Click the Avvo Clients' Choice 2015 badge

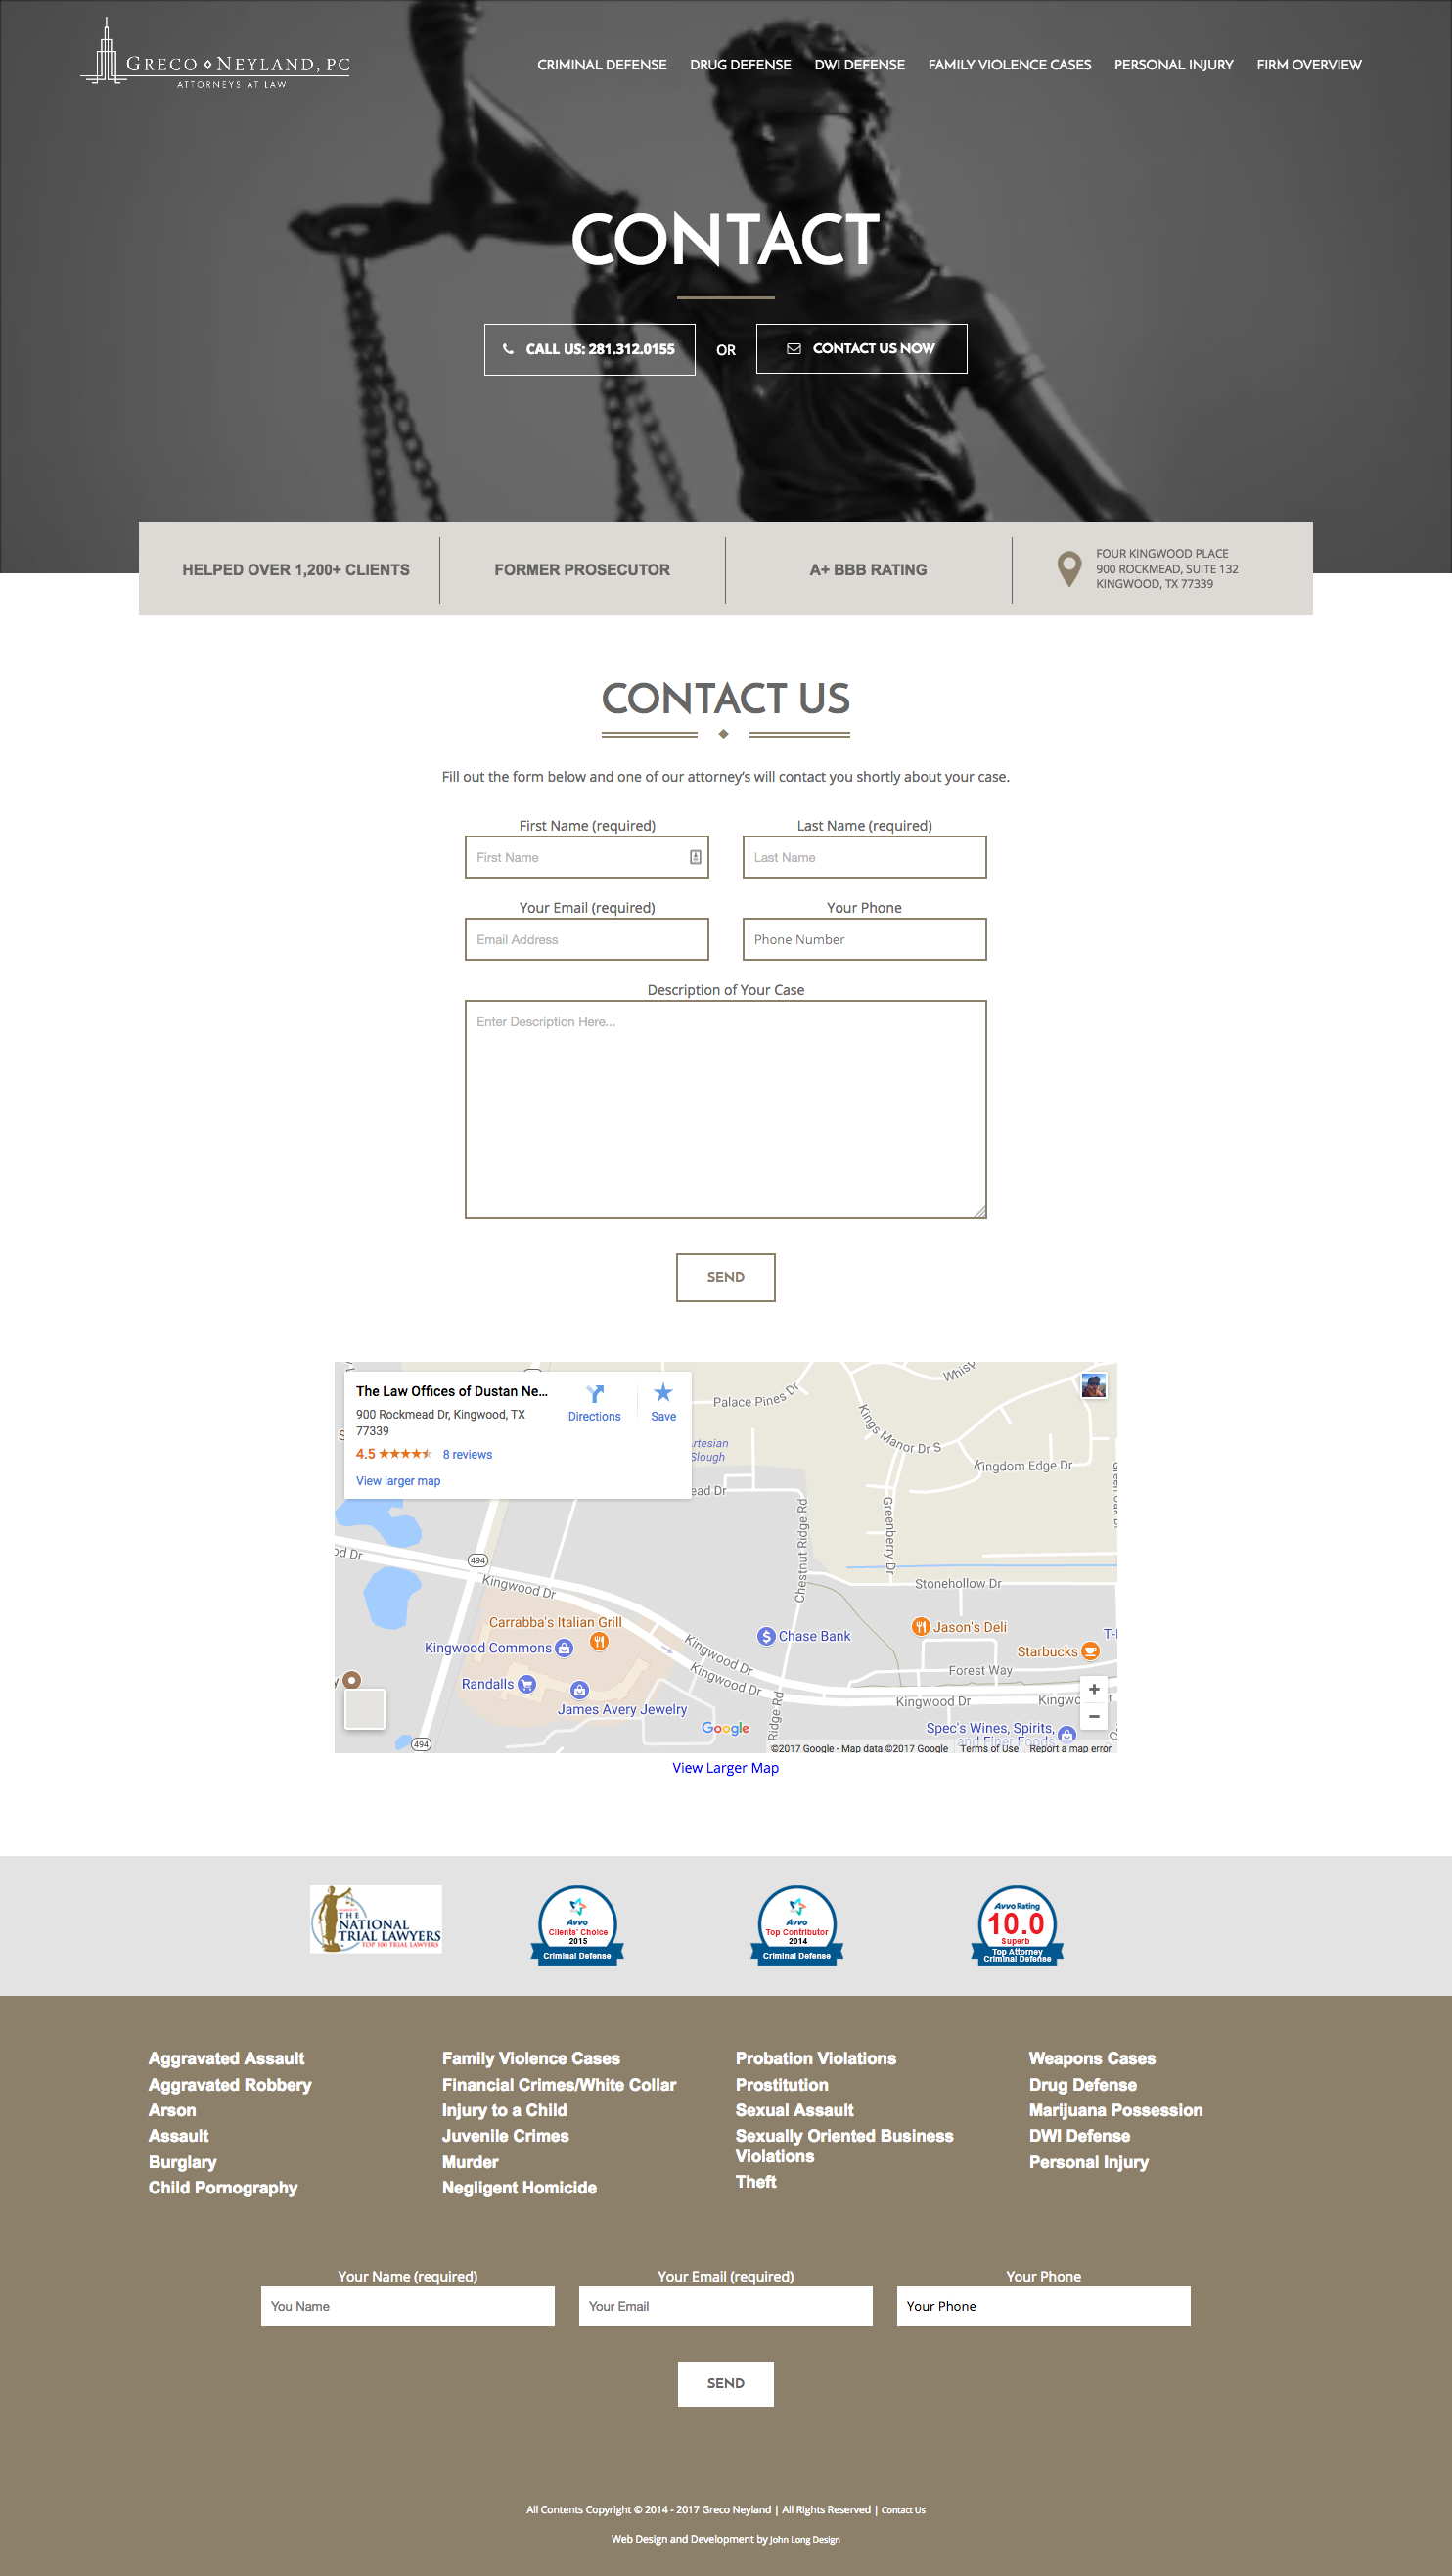click(x=577, y=1925)
